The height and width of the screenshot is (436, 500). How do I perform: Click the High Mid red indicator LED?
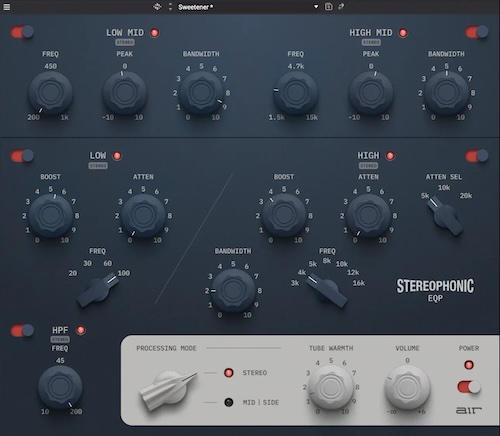click(x=403, y=33)
